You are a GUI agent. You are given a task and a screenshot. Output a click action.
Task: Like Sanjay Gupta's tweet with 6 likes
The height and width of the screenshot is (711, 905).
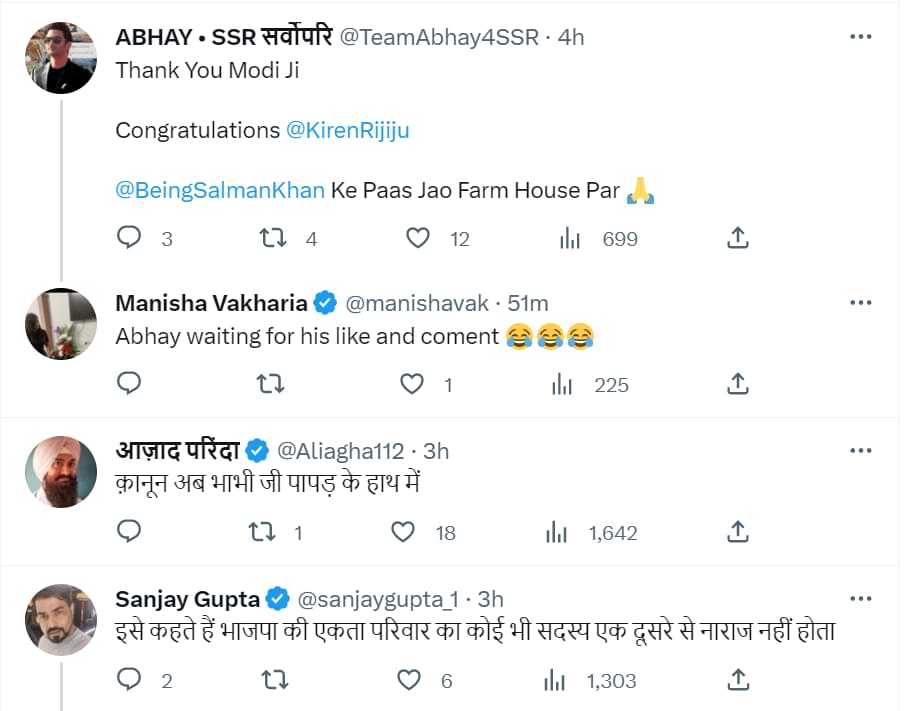pos(409,680)
